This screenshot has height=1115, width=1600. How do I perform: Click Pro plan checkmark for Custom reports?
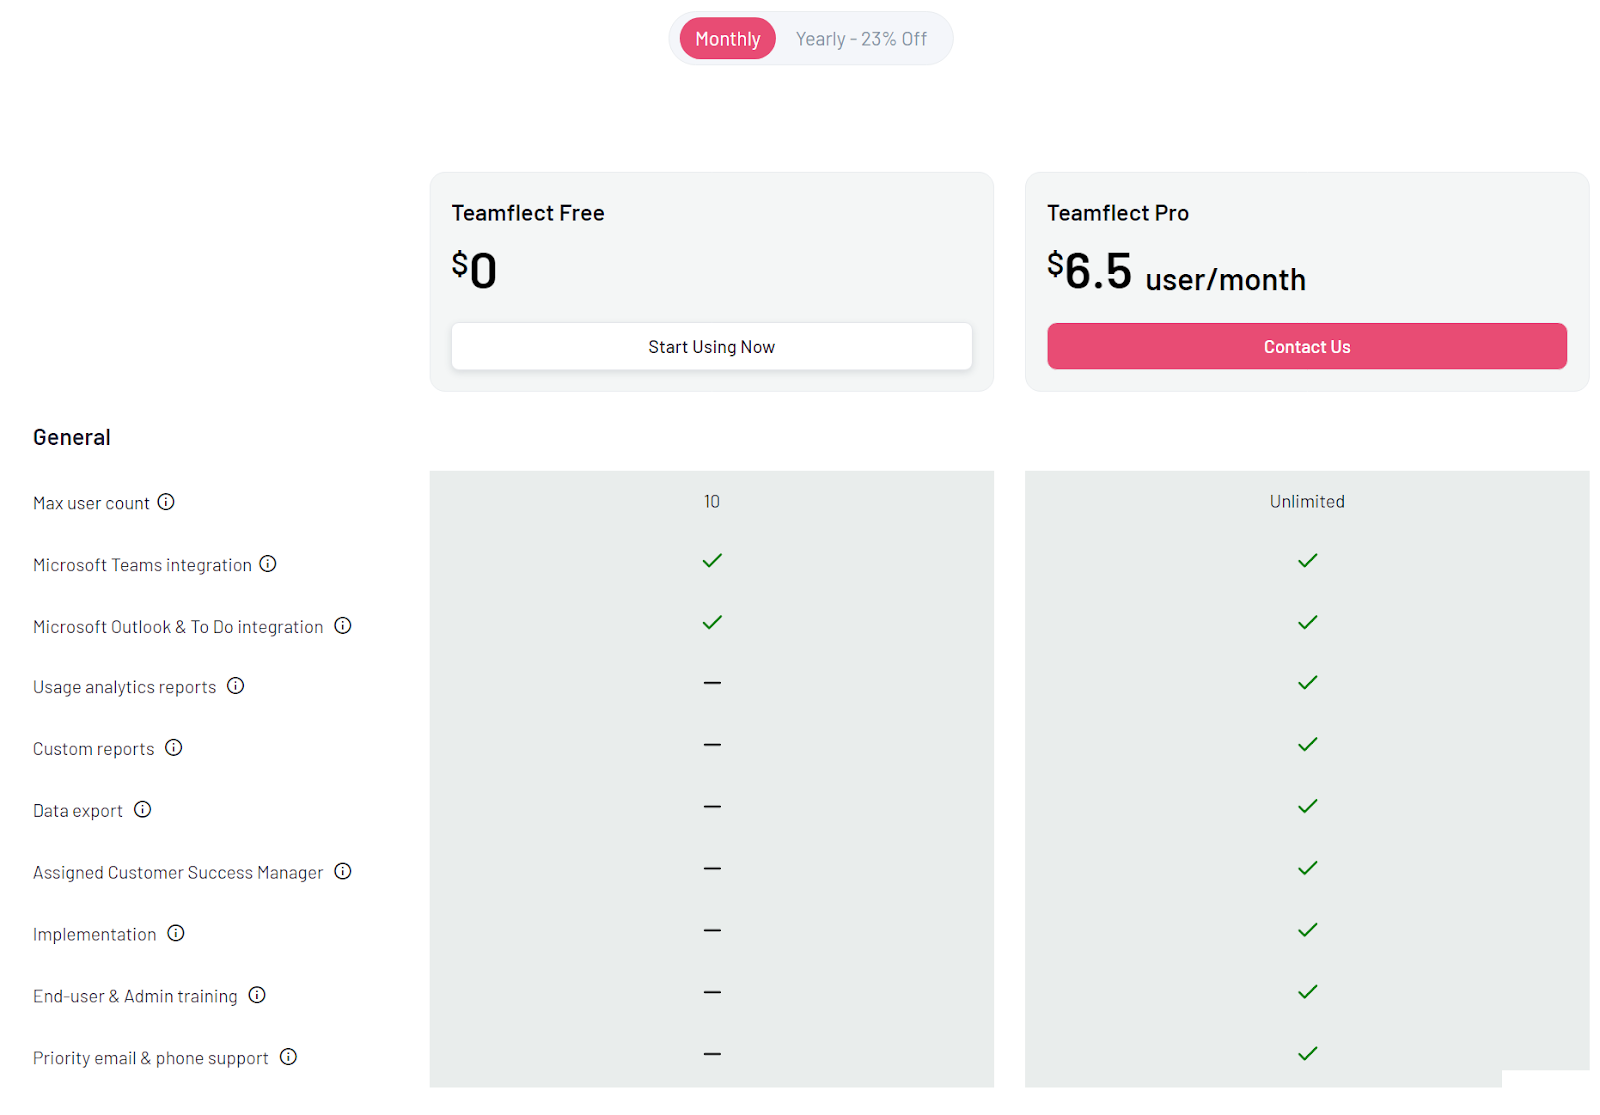(1307, 745)
